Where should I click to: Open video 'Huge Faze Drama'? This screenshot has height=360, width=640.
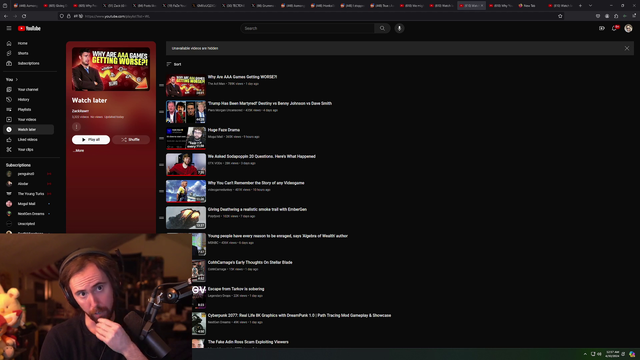224,130
